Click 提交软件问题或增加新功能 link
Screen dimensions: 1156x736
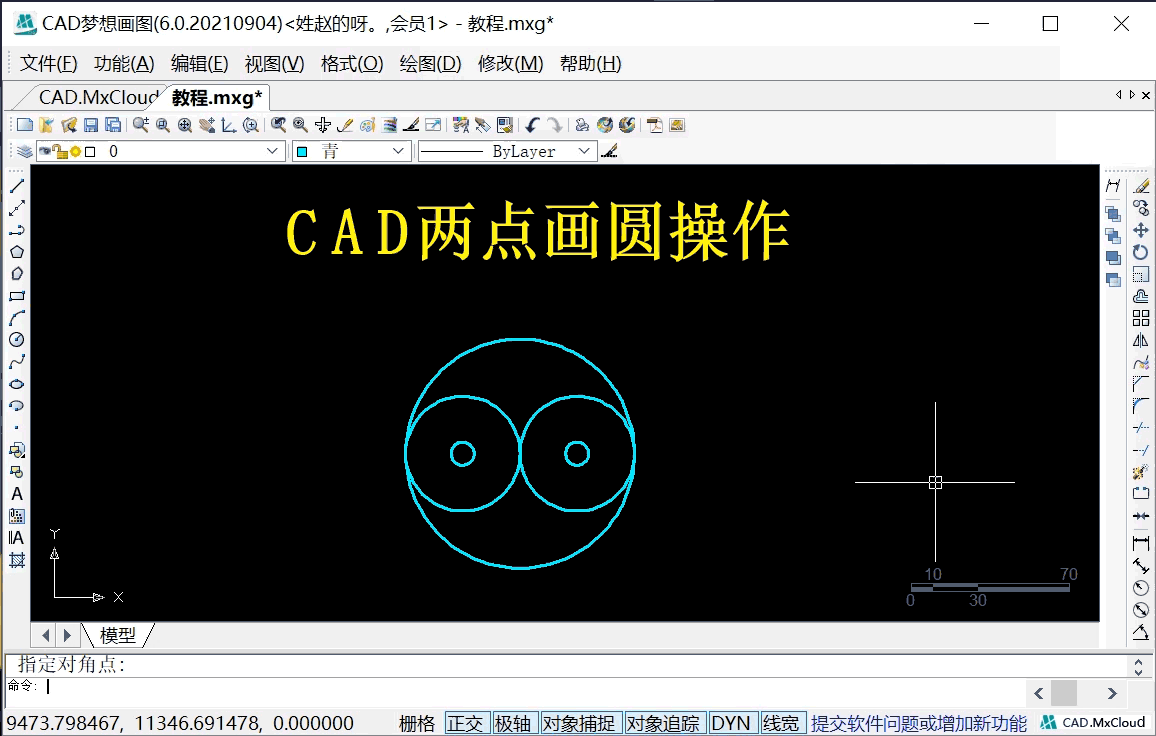pyautogui.click(x=919, y=723)
